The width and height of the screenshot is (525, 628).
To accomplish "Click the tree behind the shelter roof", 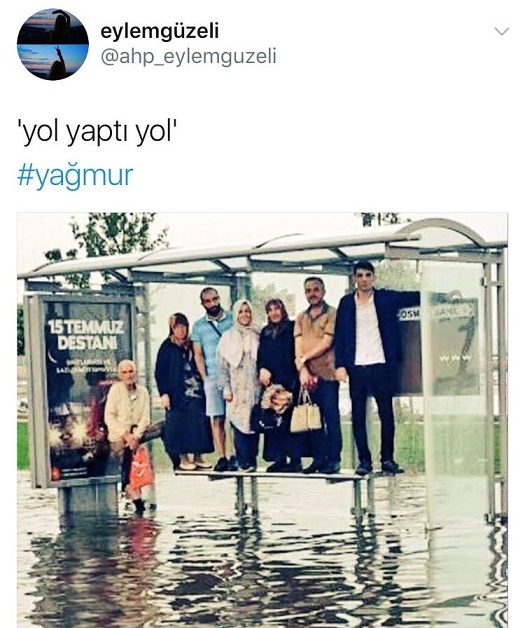I will (x=110, y=236).
